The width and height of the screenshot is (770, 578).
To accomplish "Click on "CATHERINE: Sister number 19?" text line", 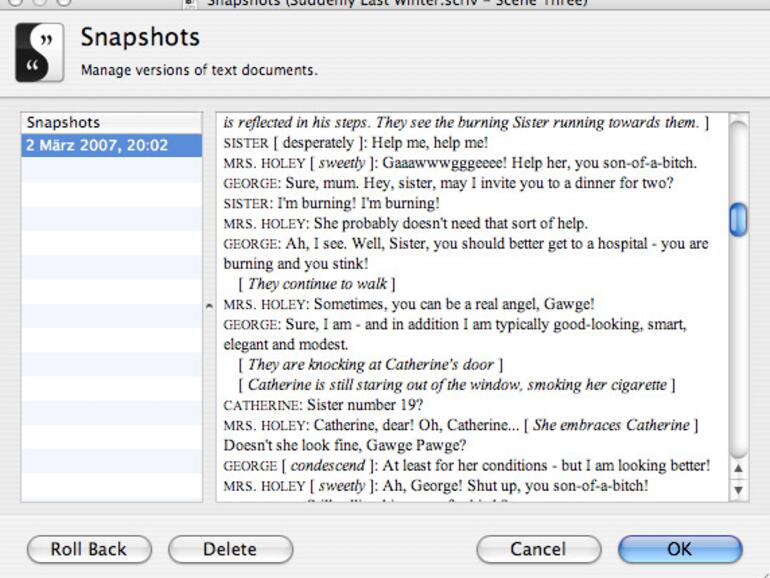I will click(x=324, y=405).
